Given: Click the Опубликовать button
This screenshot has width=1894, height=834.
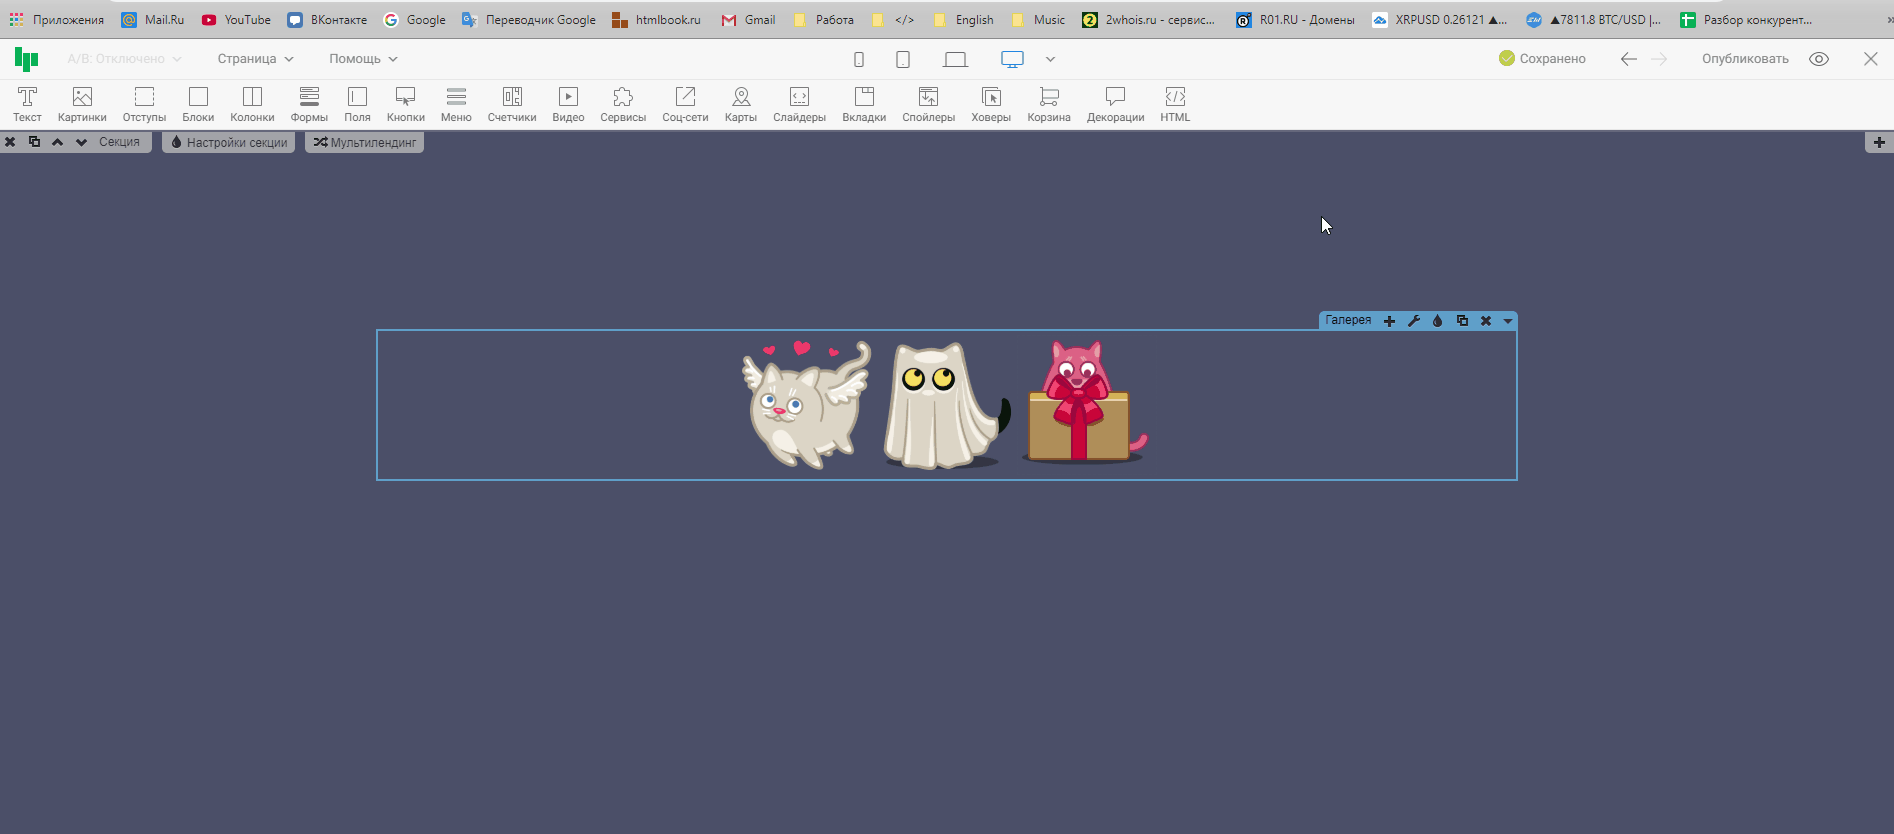Looking at the screenshot, I should coord(1745,59).
